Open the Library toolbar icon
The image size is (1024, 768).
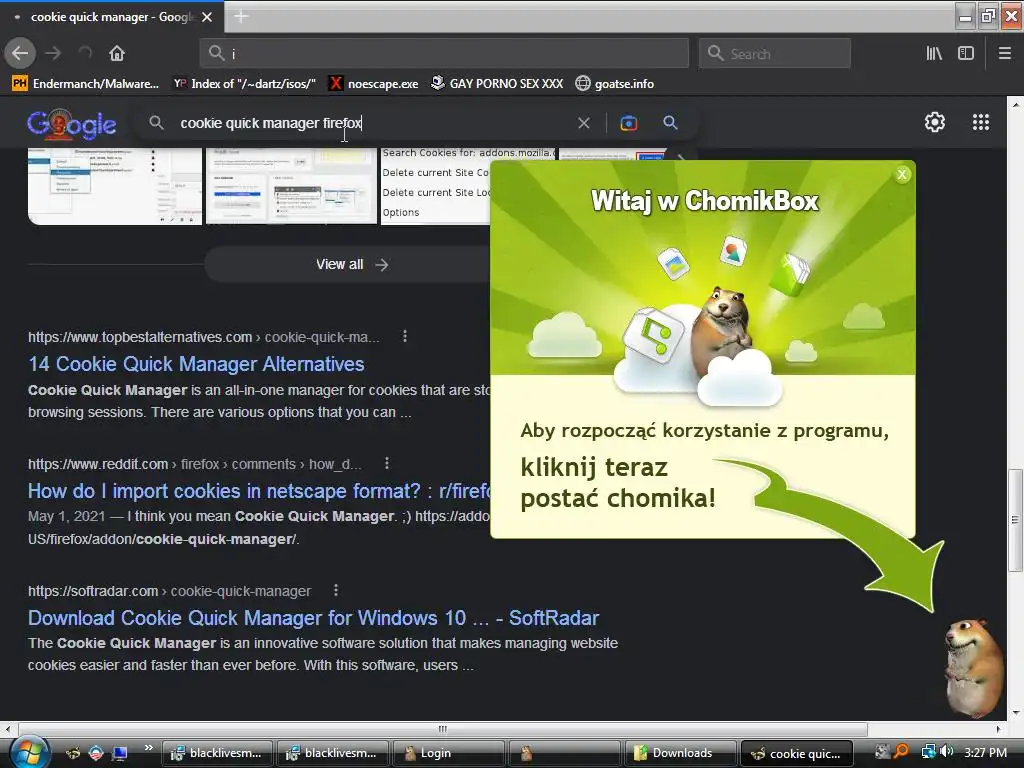[x=934, y=53]
